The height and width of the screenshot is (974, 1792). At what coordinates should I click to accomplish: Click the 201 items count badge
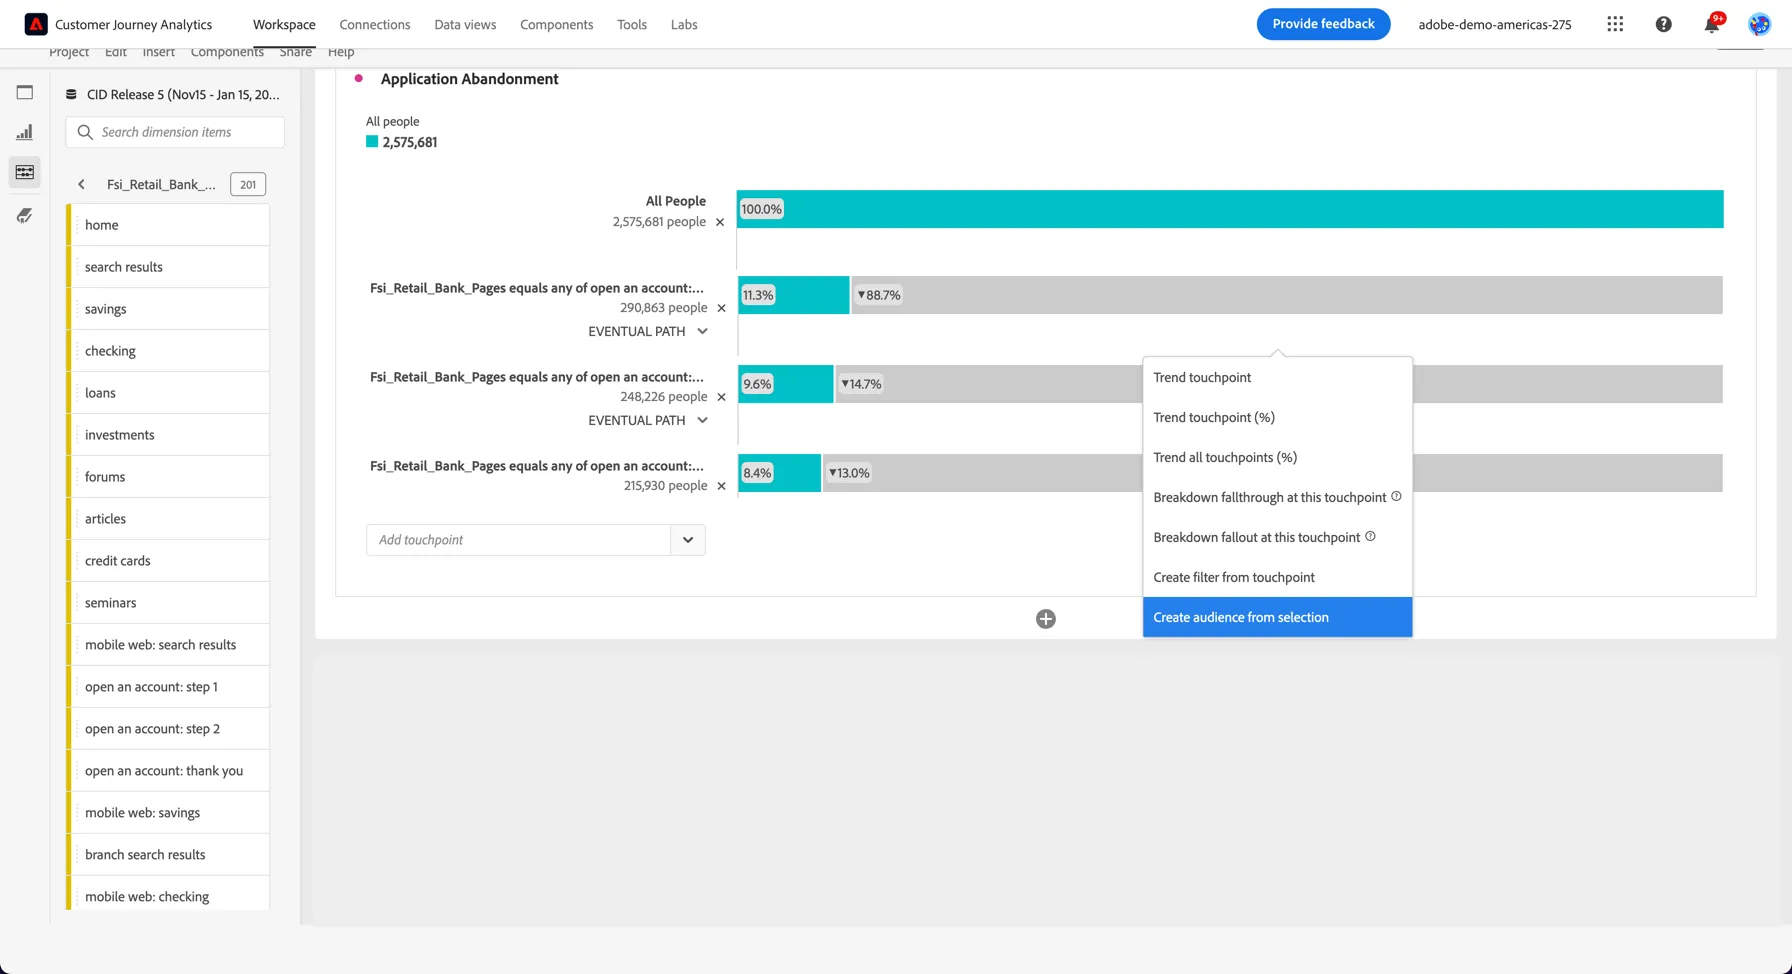[248, 184]
